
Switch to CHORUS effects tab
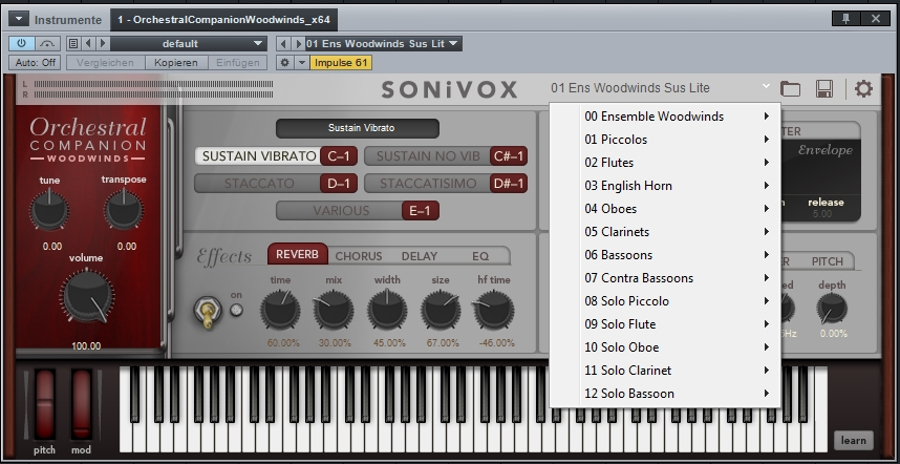(x=359, y=256)
